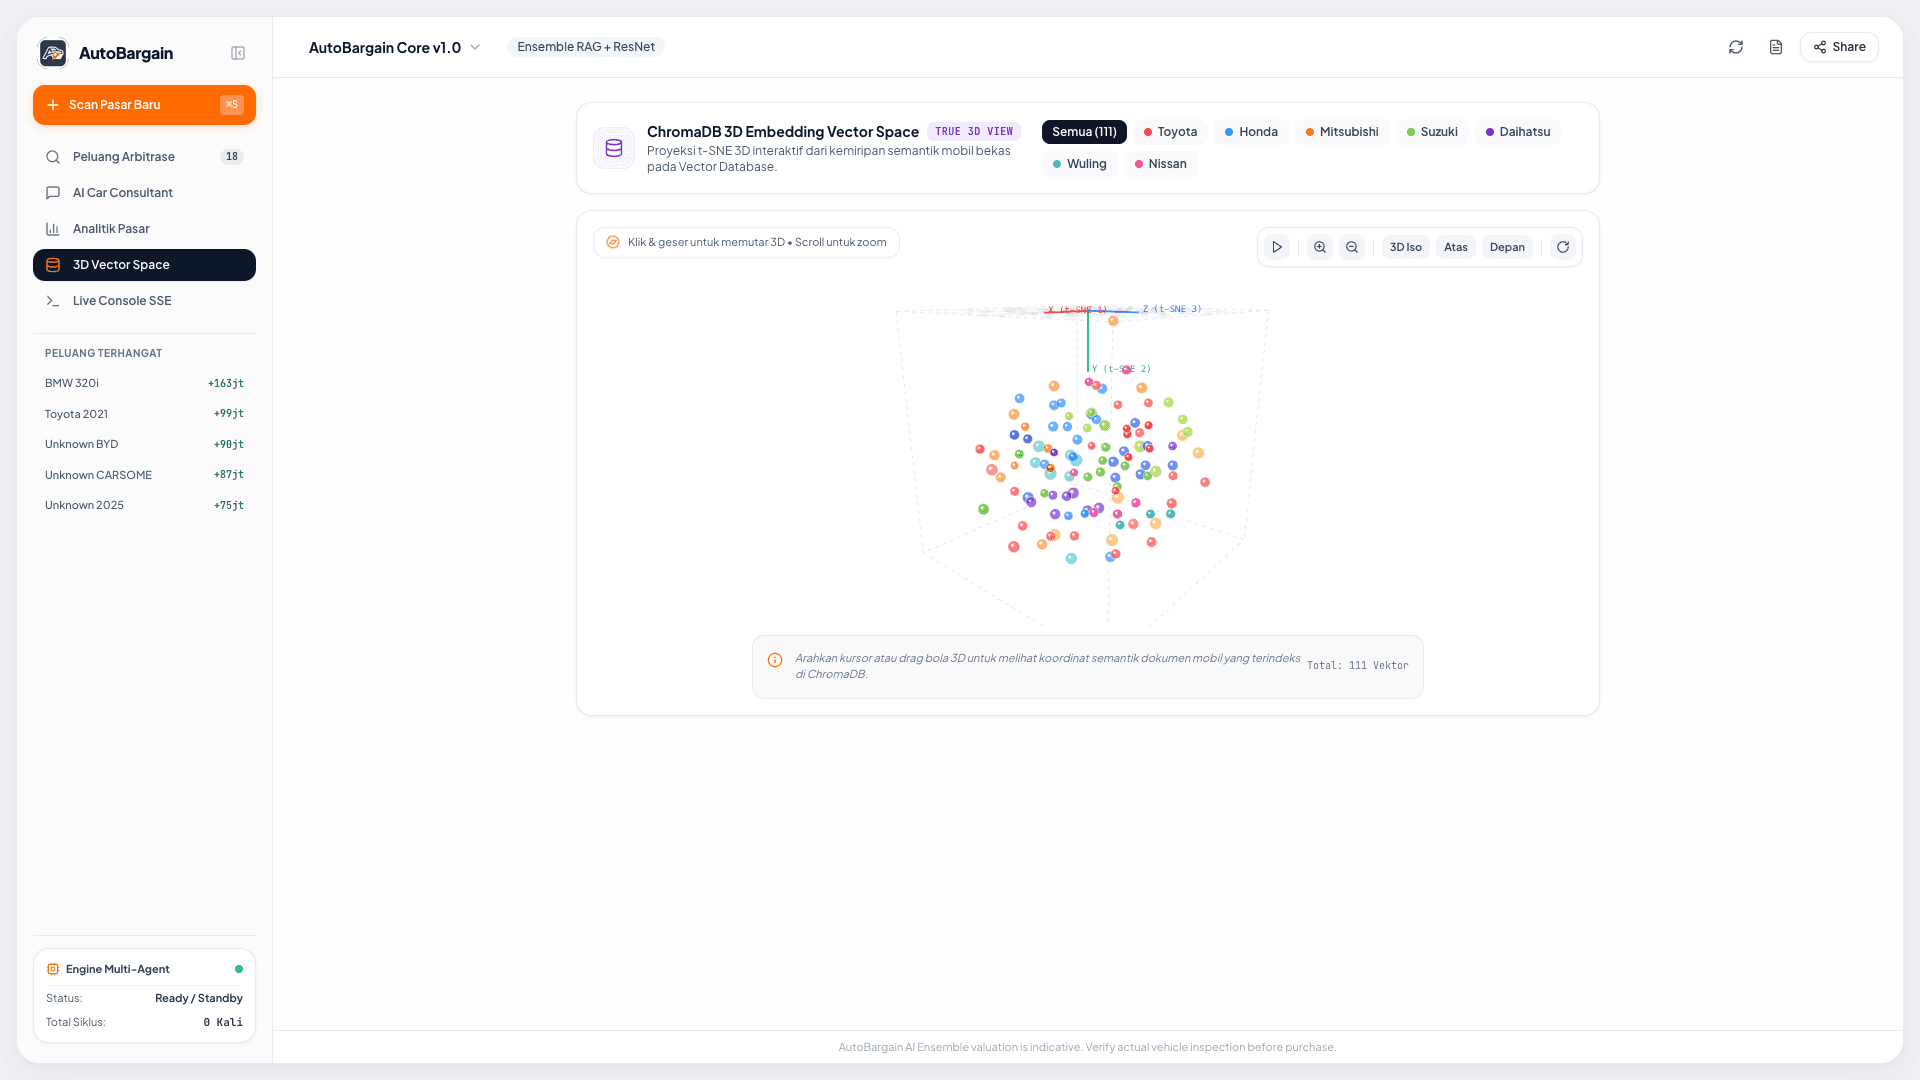
Task: Open Unknown CARSOME opportunity
Action: coord(144,475)
